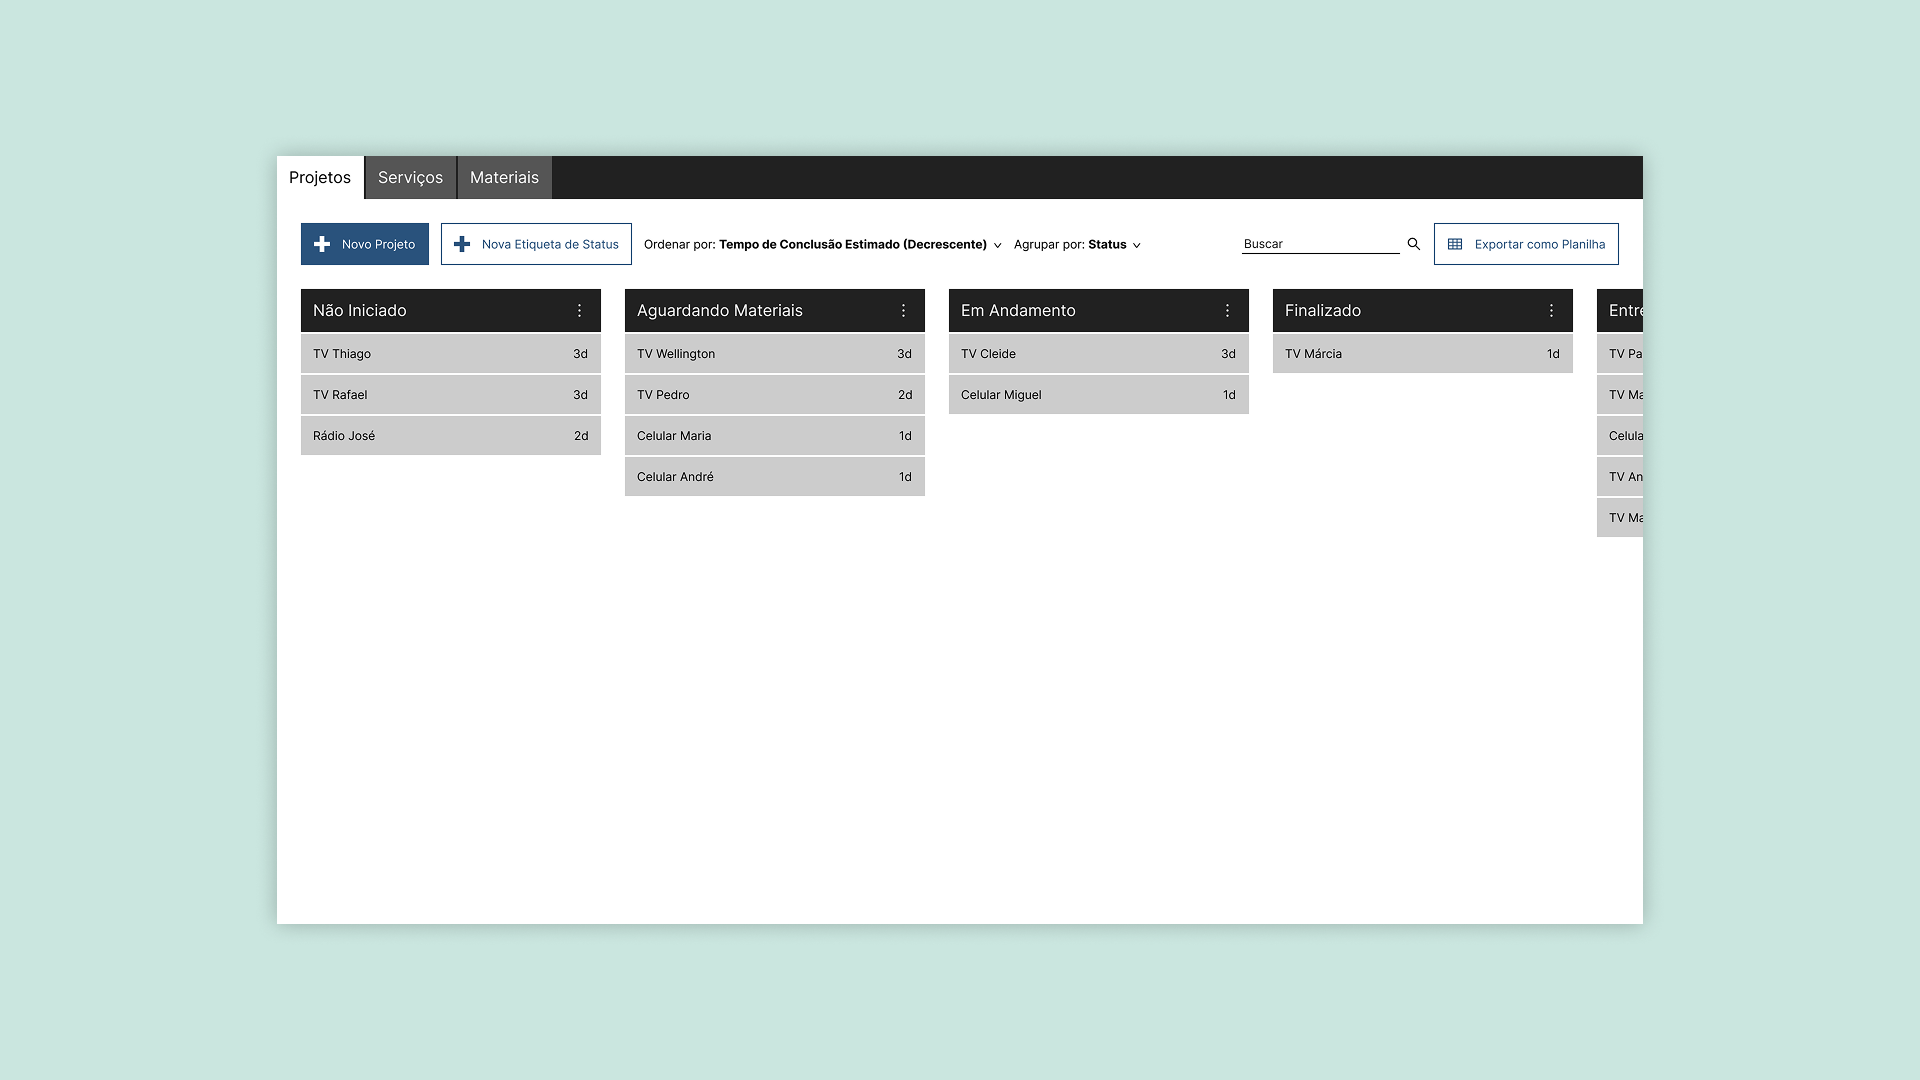Open the Agrupar por Status dropdown
Screen dimensions: 1920x1080
pyautogui.click(x=1077, y=245)
